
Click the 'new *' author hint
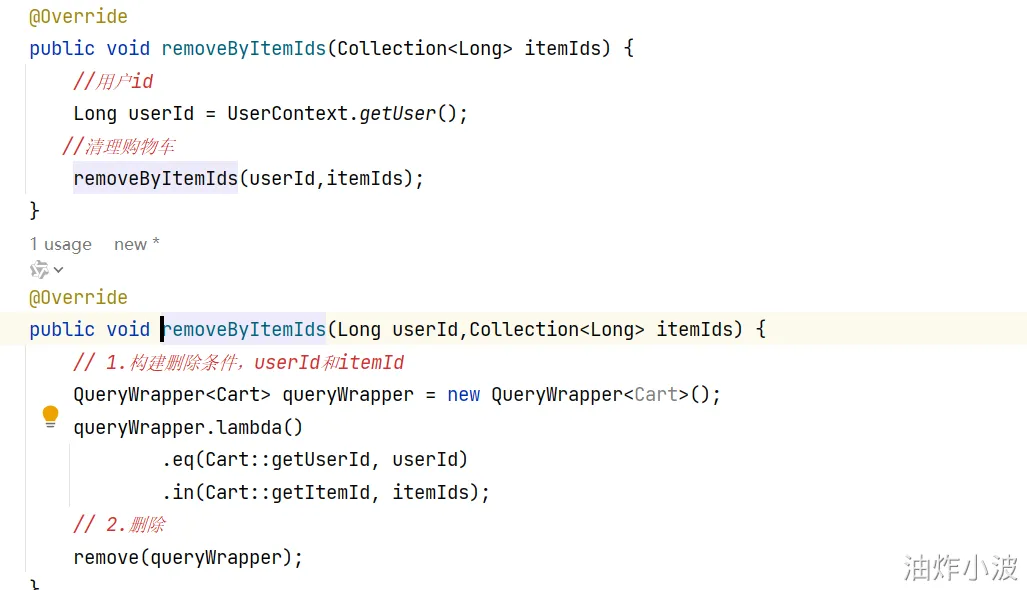pyautogui.click(x=137, y=244)
